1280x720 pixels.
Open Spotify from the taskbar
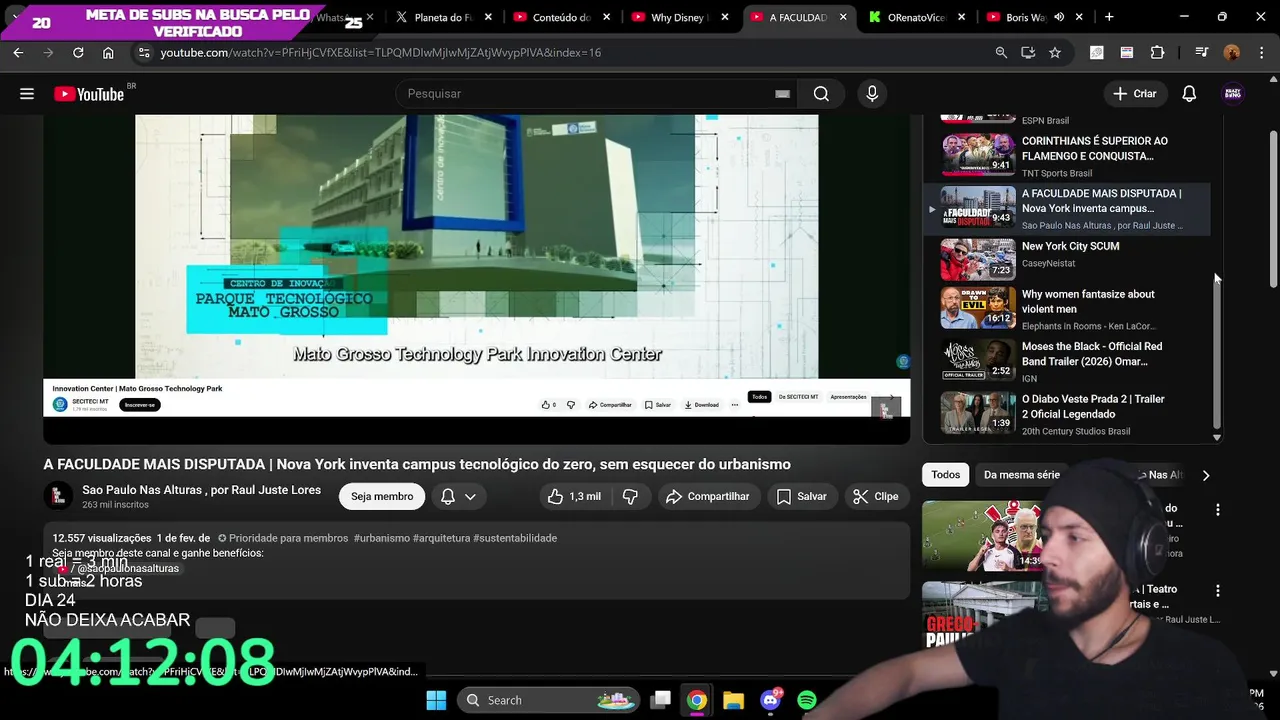point(807,700)
